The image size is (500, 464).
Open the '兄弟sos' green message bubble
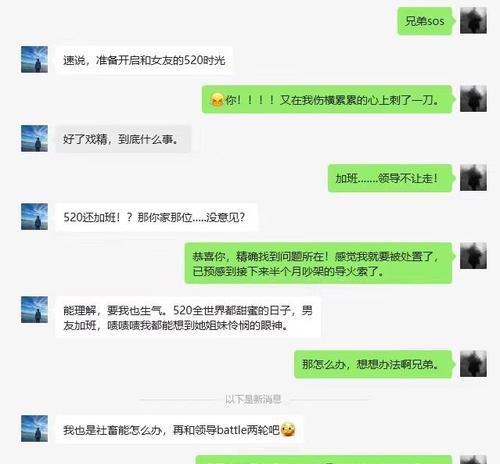425,21
